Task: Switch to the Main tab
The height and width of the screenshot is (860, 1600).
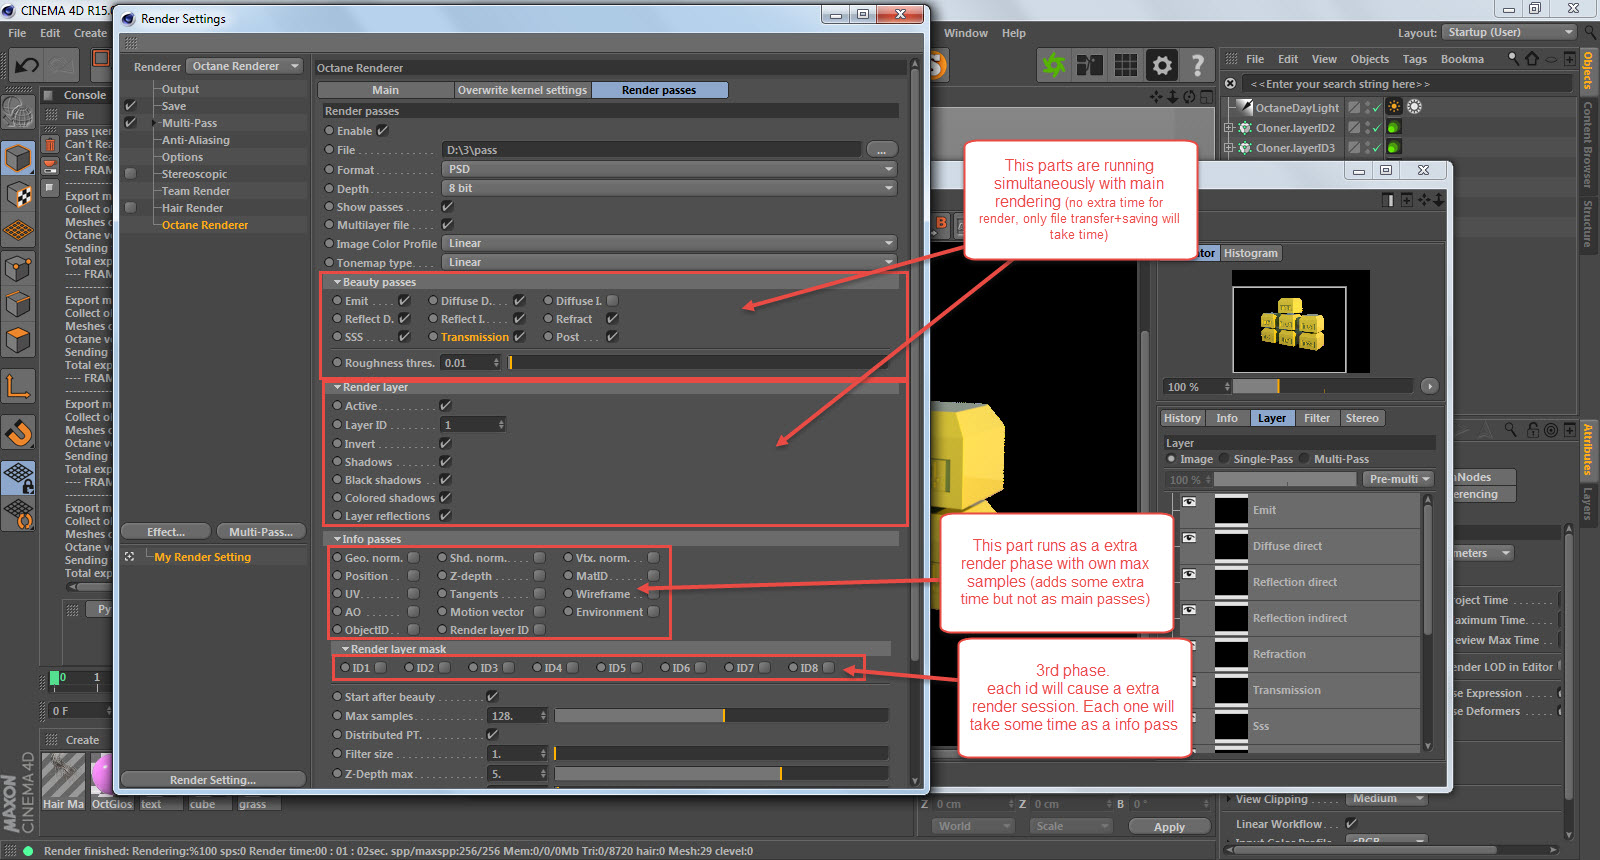Action: [x=386, y=90]
